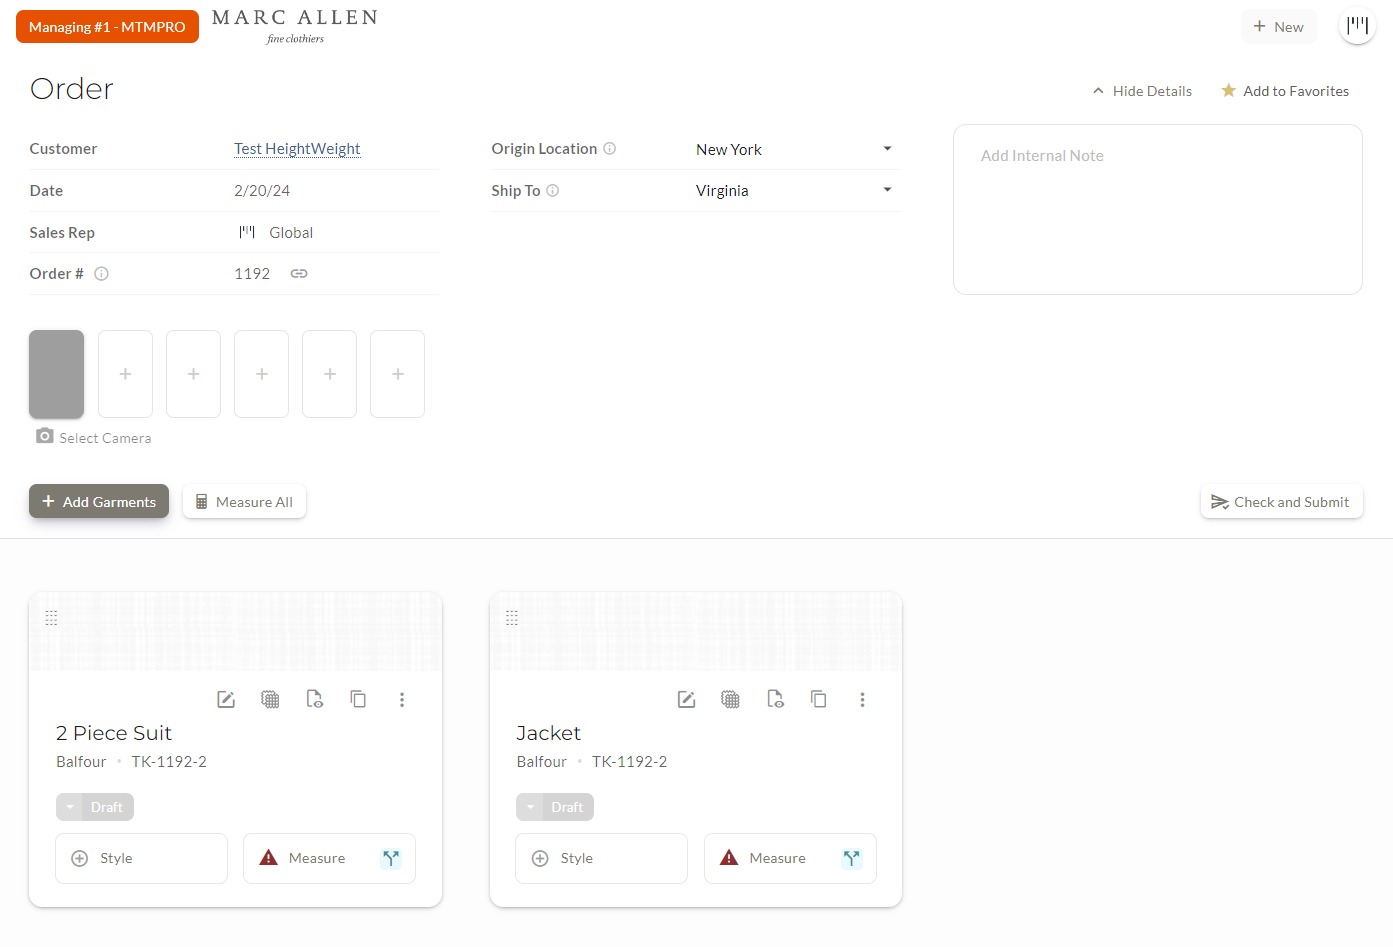Click the Add Garments button
Screen dimensions: 1393x947
coord(99,502)
